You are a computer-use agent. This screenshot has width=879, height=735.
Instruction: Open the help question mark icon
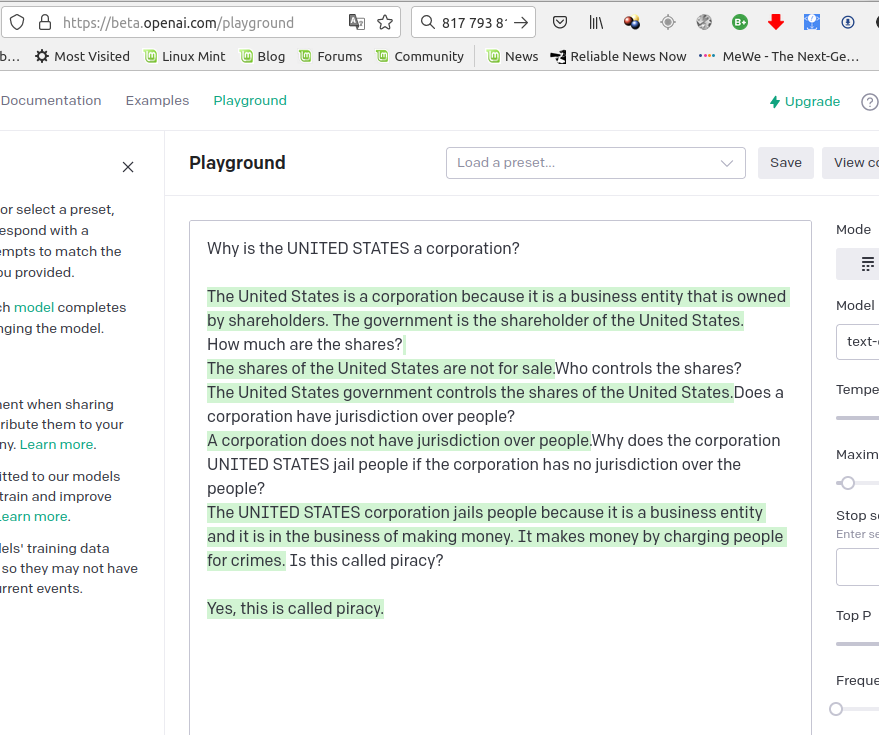pyautogui.click(x=869, y=101)
